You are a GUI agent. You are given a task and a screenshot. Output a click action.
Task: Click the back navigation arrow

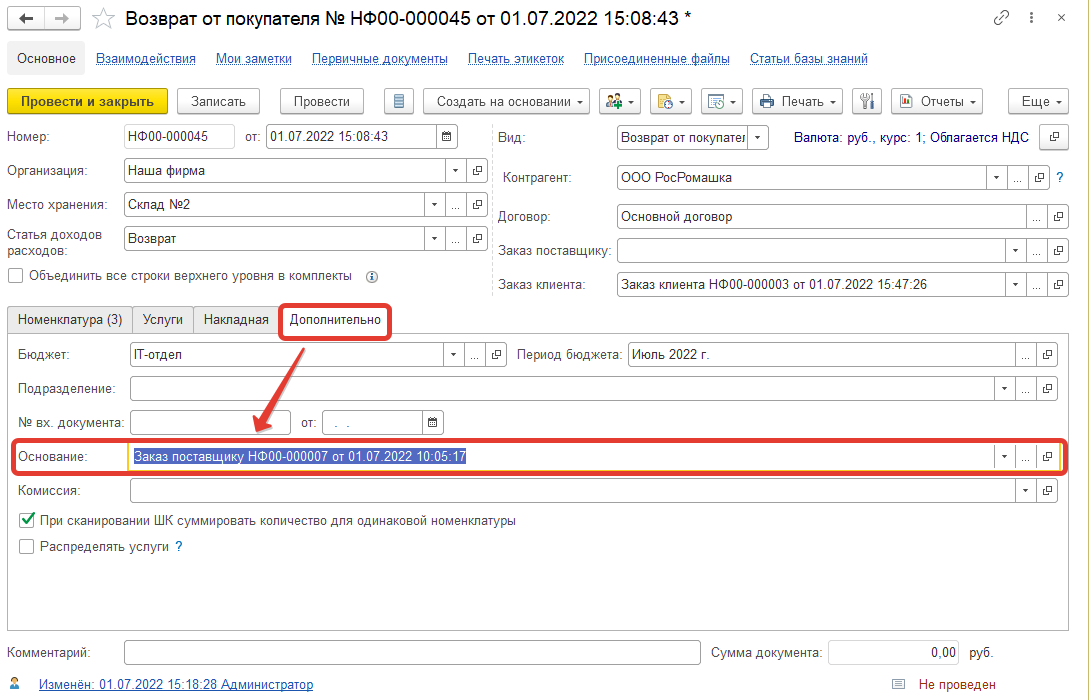pyautogui.click(x=27, y=19)
